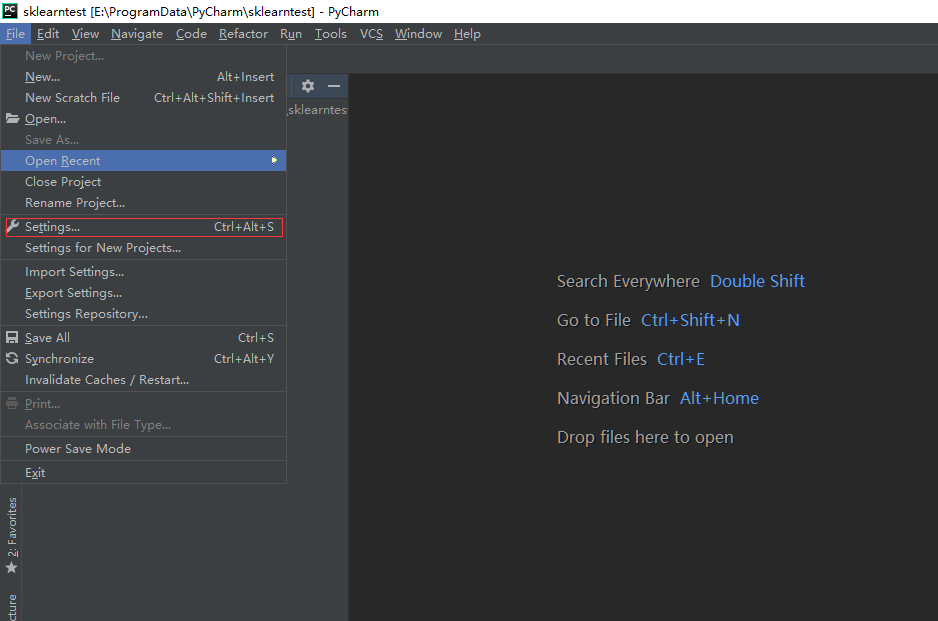Viewport: 938px width, 621px height.
Task: Open the Window menu
Action: pyautogui.click(x=418, y=34)
